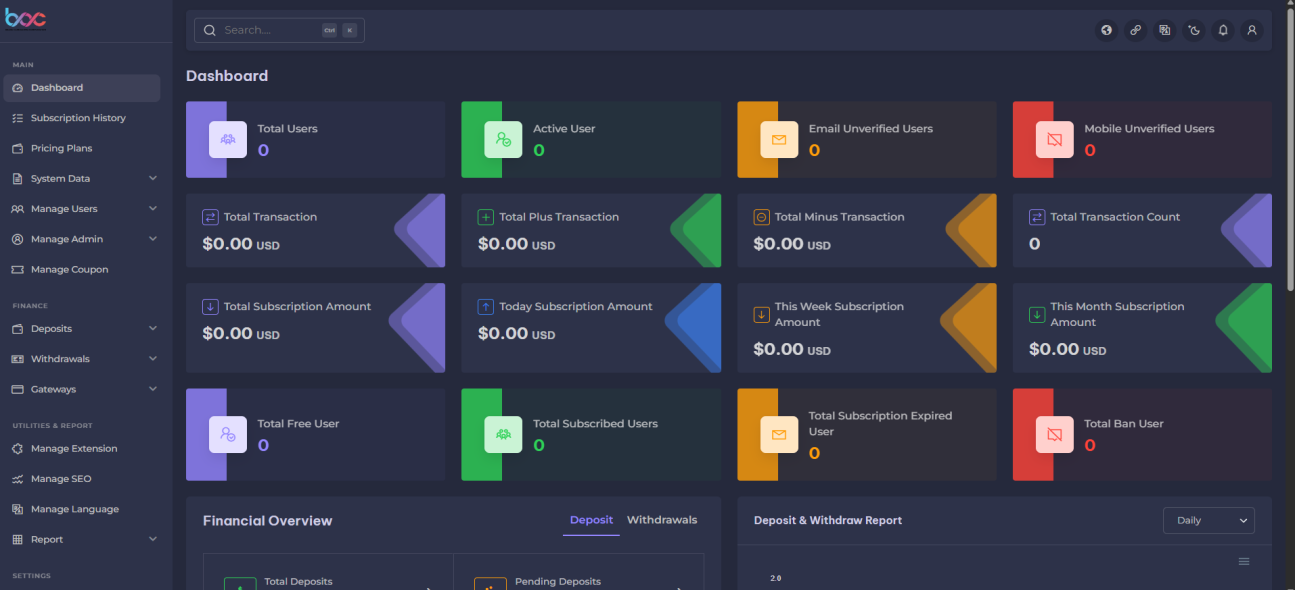The image size is (1295, 590).
Task: Click the chain link icon in header
Action: tap(1136, 30)
